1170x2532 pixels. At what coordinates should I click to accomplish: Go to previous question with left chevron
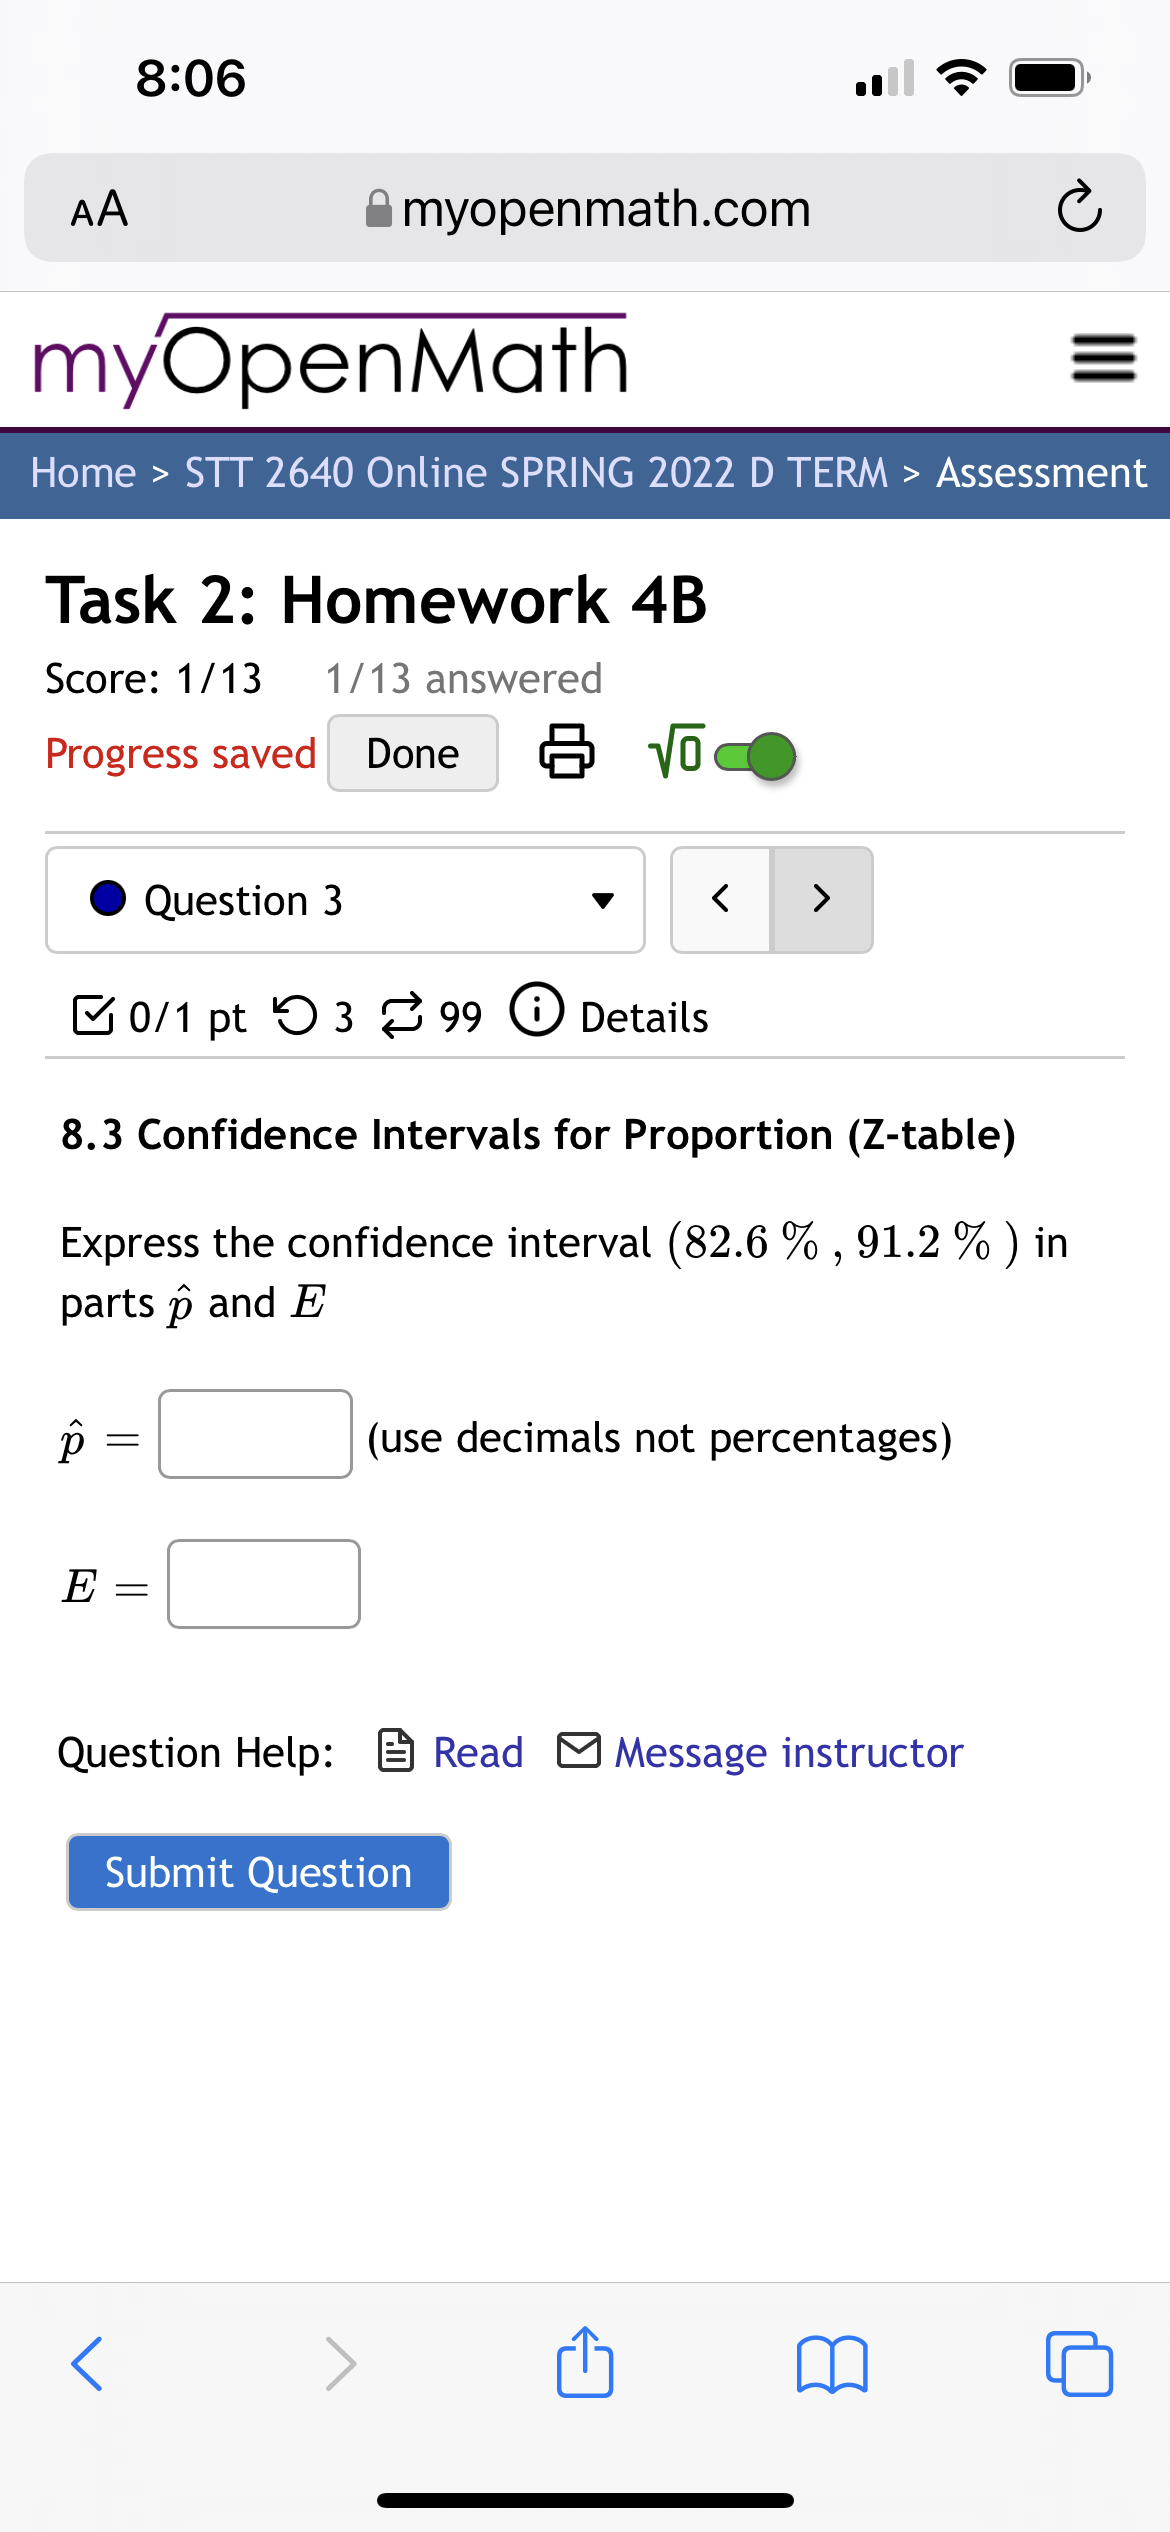coord(721,898)
